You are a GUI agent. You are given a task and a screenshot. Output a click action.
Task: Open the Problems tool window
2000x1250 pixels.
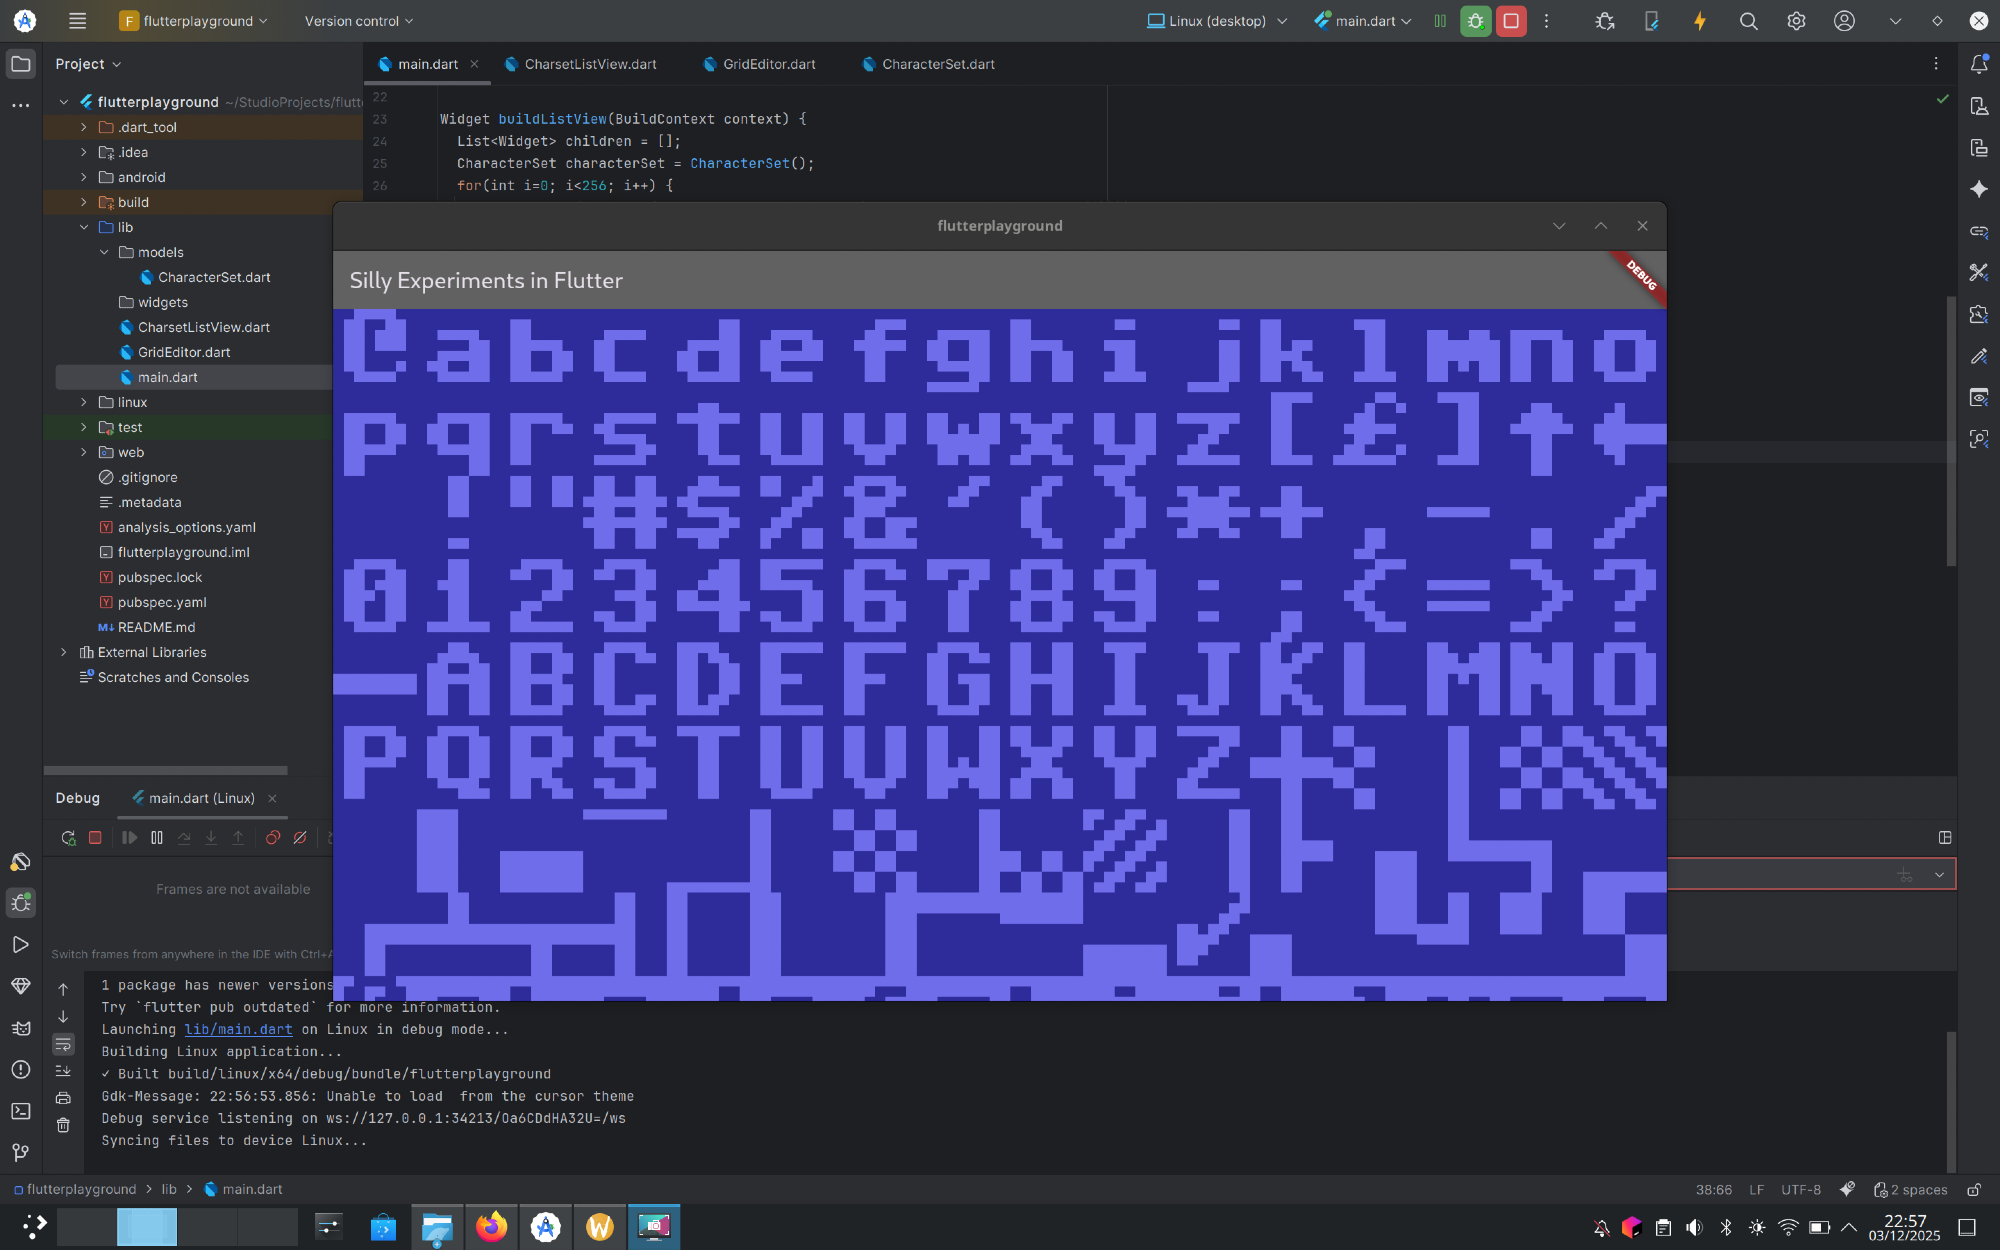(20, 1069)
